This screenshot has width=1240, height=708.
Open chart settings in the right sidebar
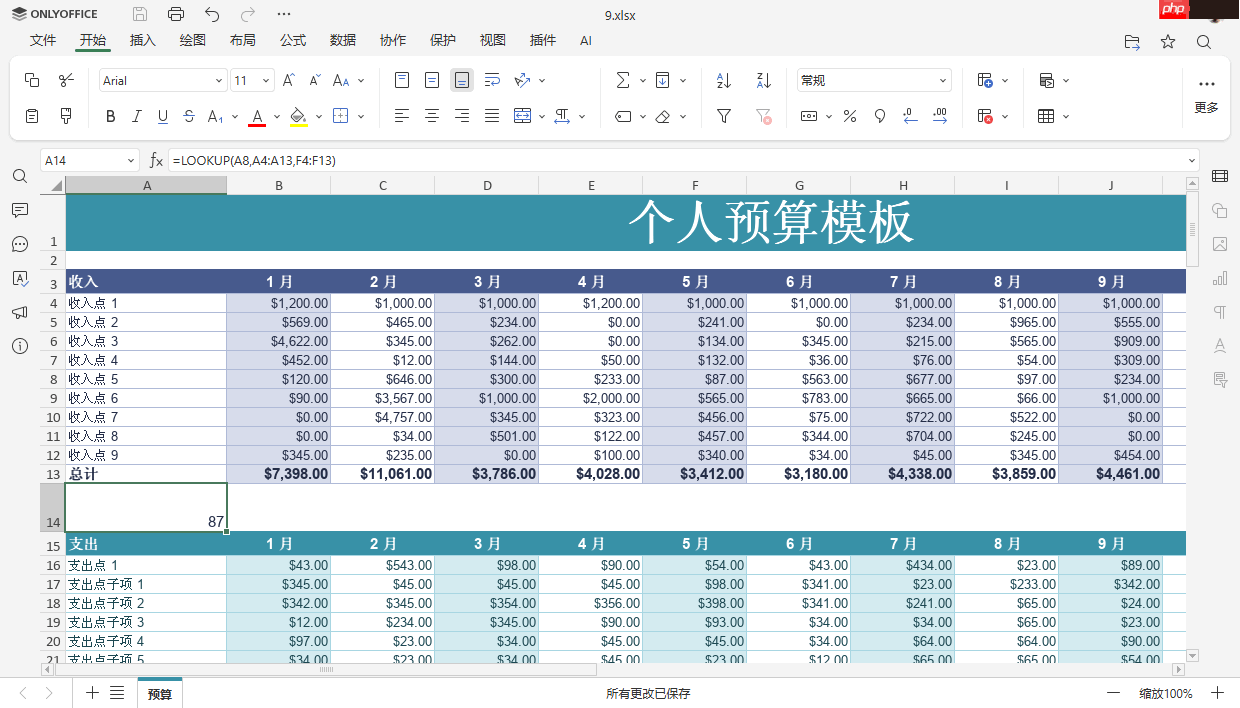click(x=1219, y=278)
